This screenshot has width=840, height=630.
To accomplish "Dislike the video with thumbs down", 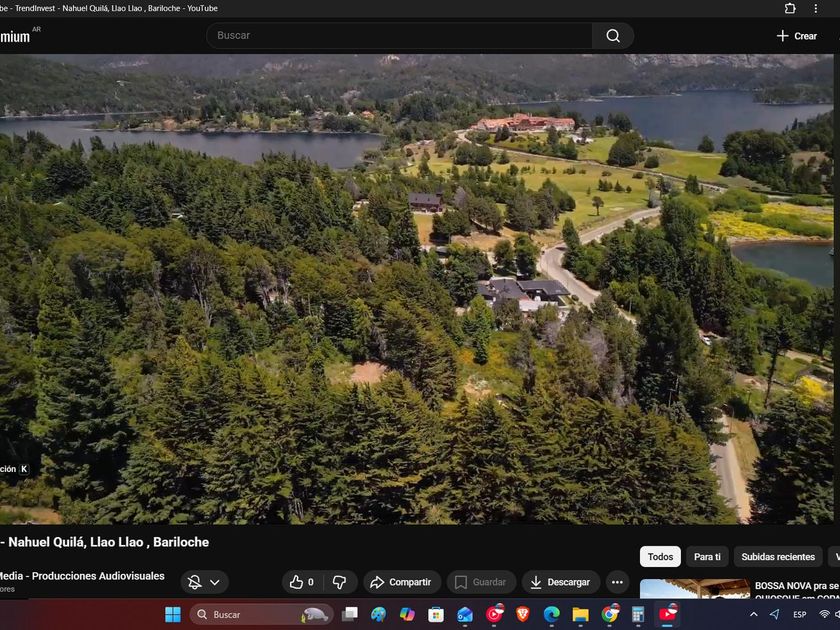I will coord(339,582).
